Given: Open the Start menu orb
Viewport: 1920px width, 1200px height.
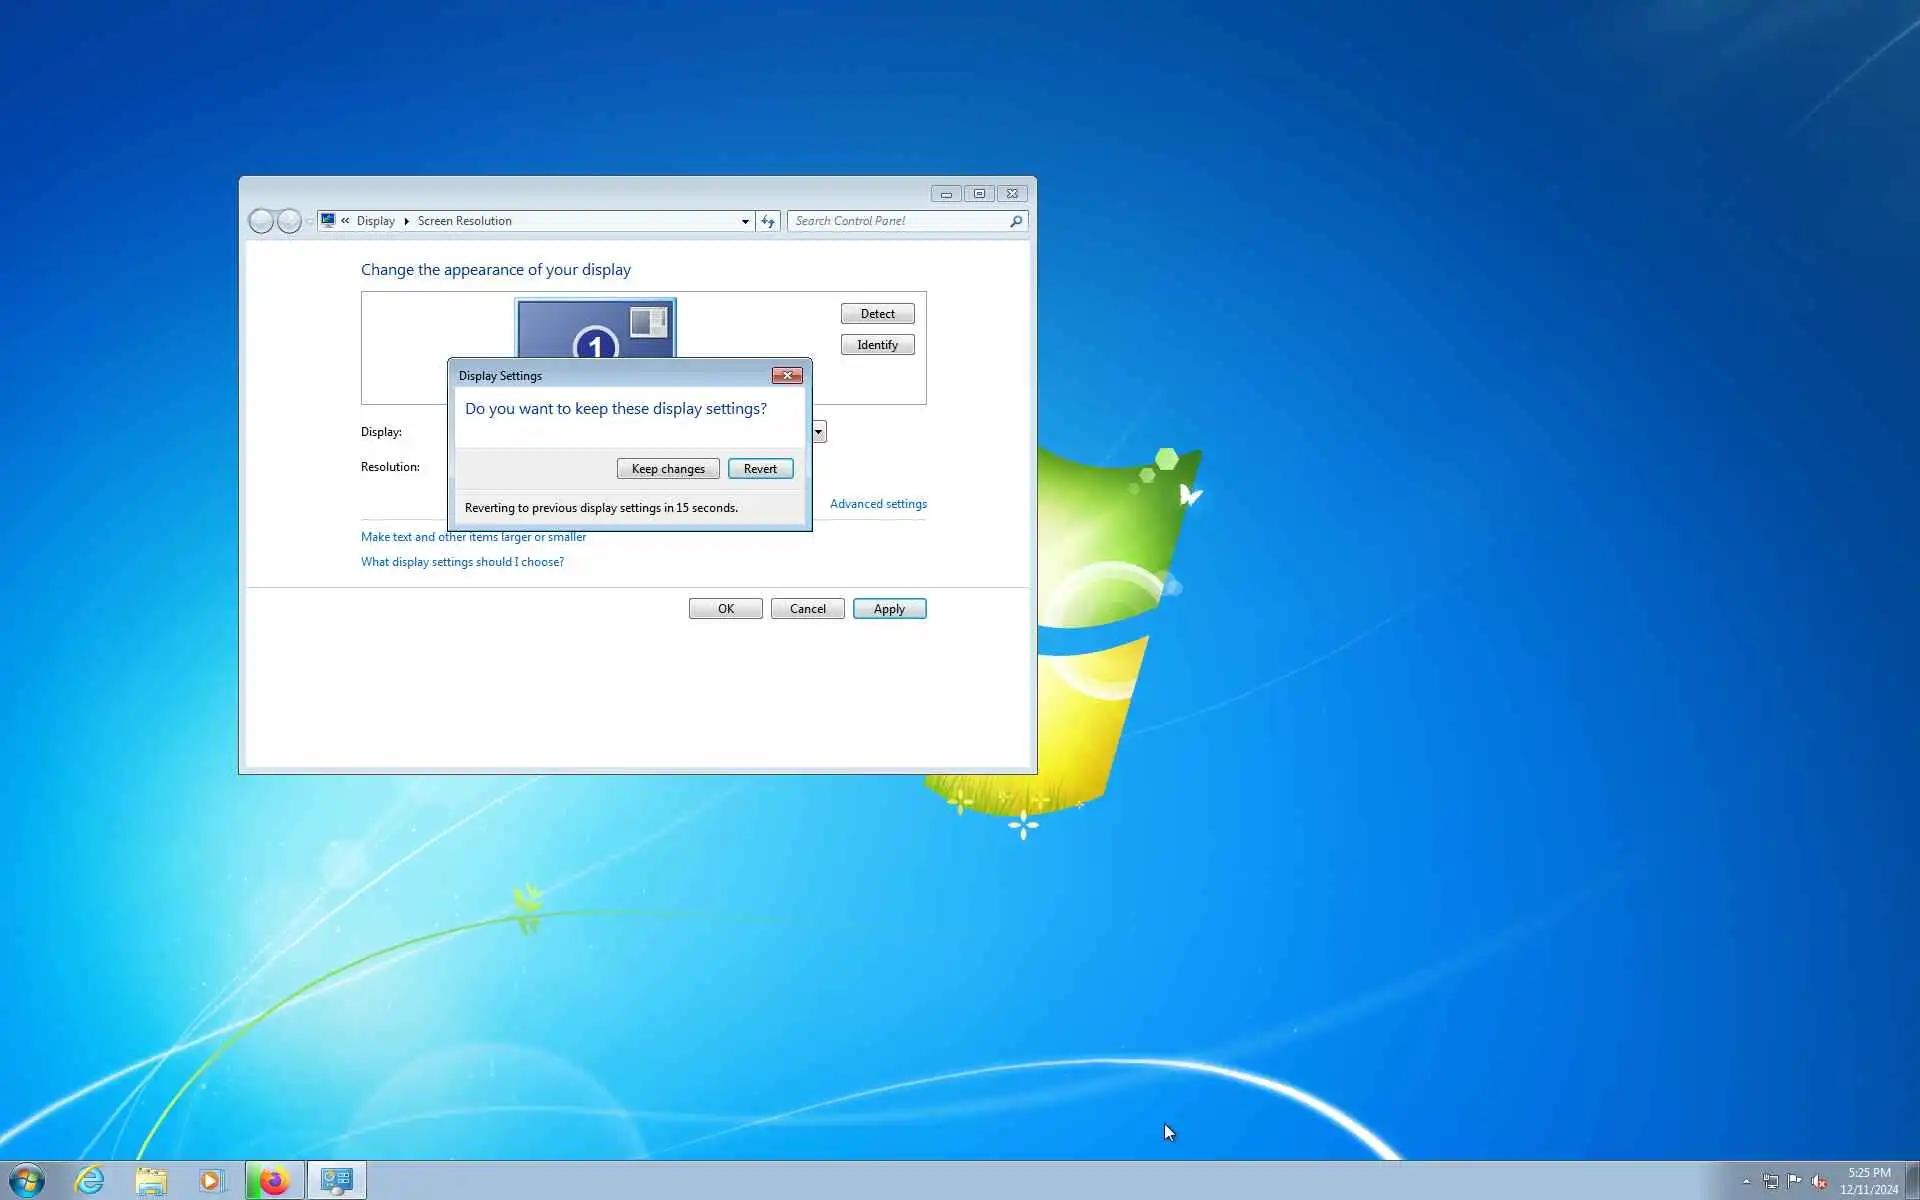Looking at the screenshot, I should click(x=27, y=1180).
